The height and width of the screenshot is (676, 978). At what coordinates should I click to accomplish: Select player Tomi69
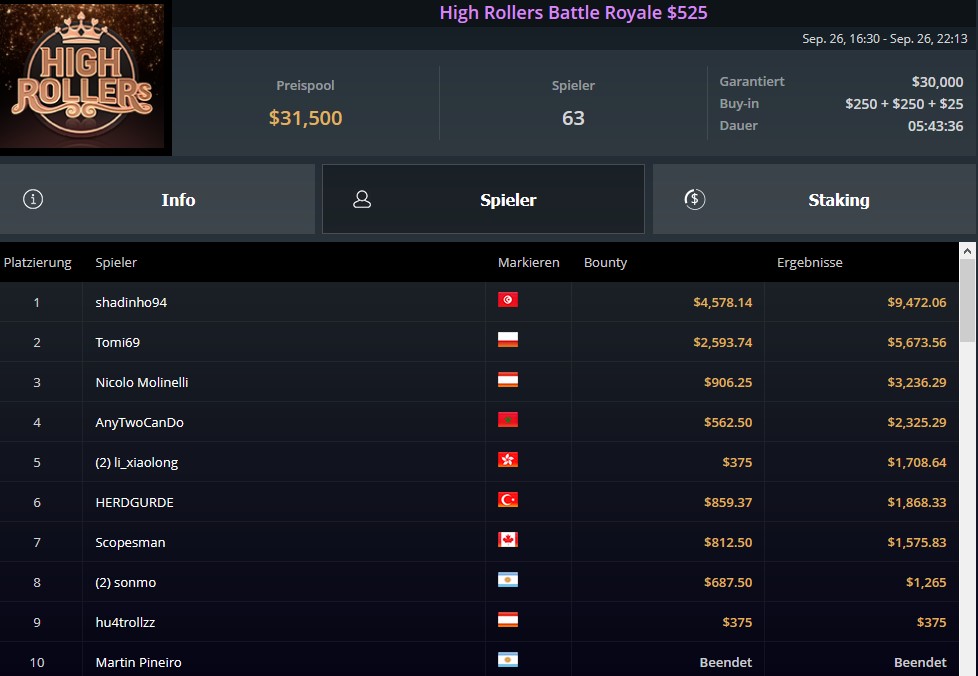pyautogui.click(x=117, y=342)
